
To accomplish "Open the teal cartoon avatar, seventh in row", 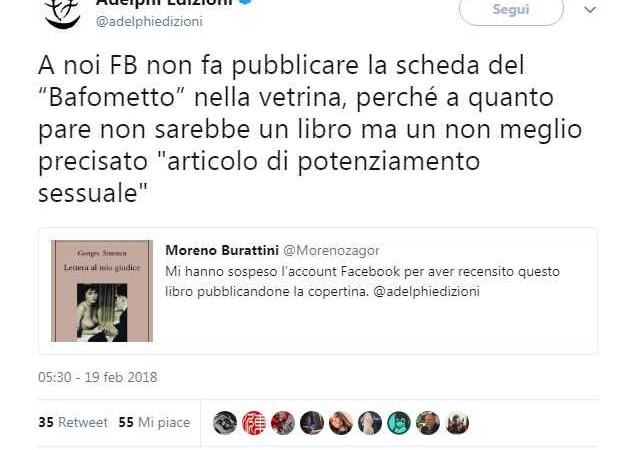I will tap(399, 423).
